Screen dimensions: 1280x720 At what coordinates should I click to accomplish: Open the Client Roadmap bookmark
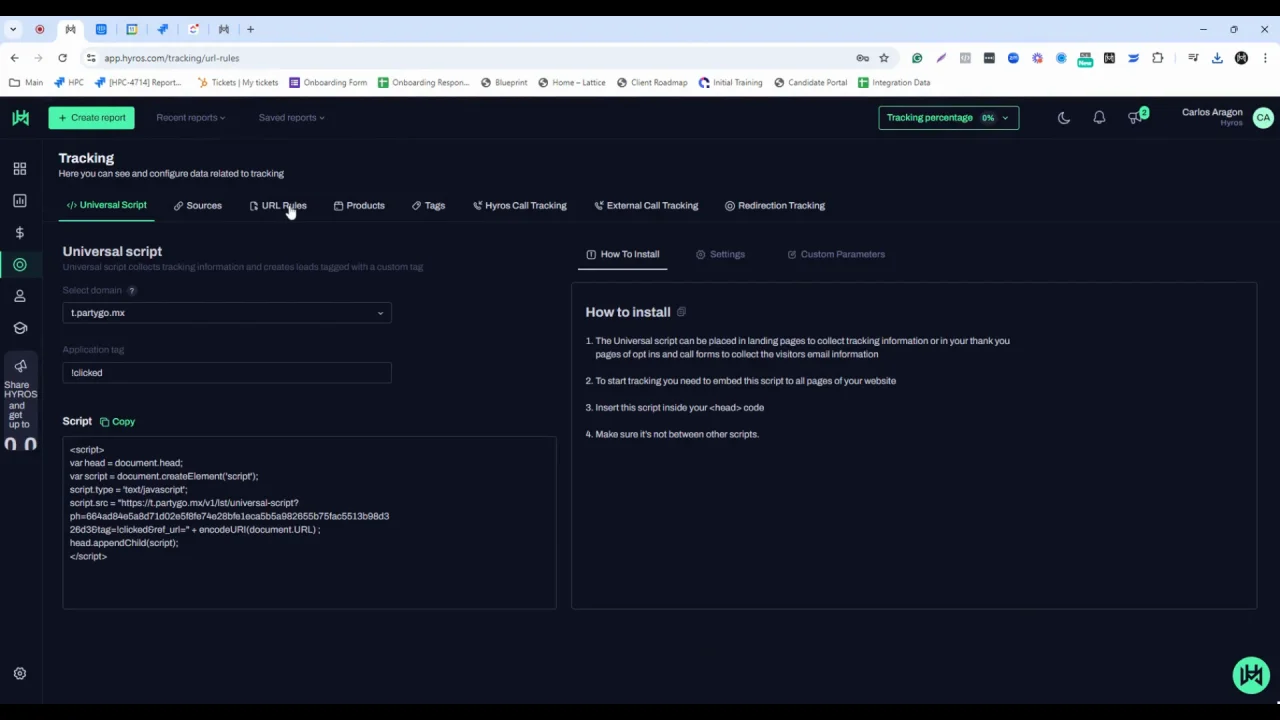tap(652, 83)
